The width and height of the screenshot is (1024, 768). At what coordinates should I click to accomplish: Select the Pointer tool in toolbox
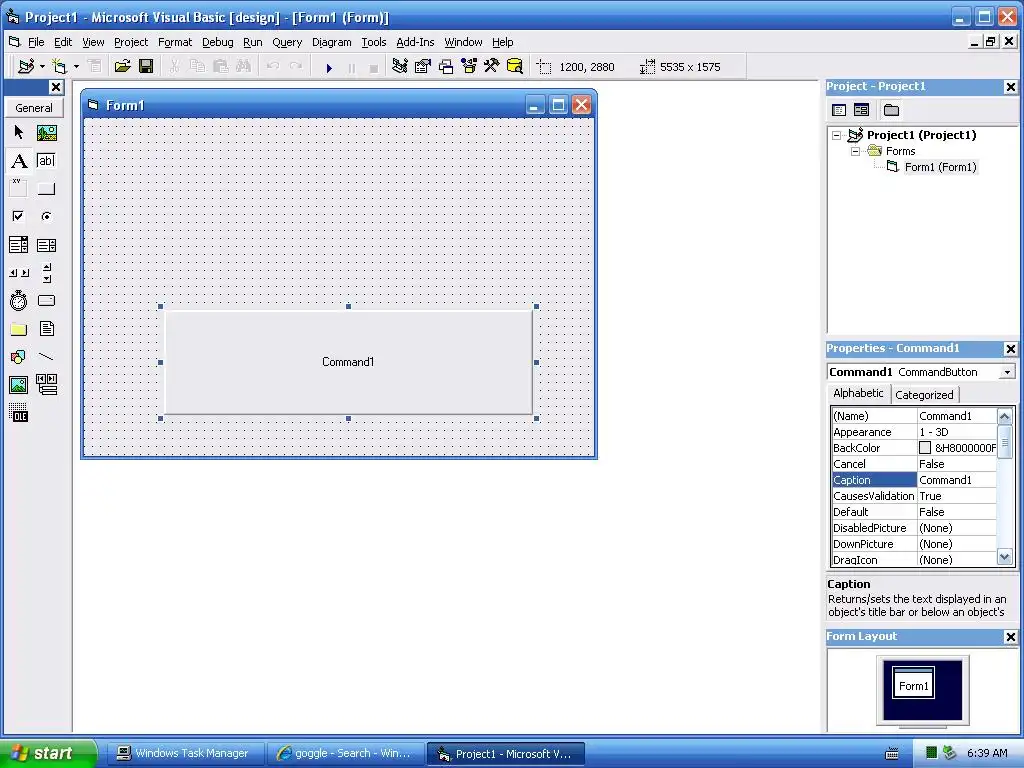pyautogui.click(x=19, y=133)
